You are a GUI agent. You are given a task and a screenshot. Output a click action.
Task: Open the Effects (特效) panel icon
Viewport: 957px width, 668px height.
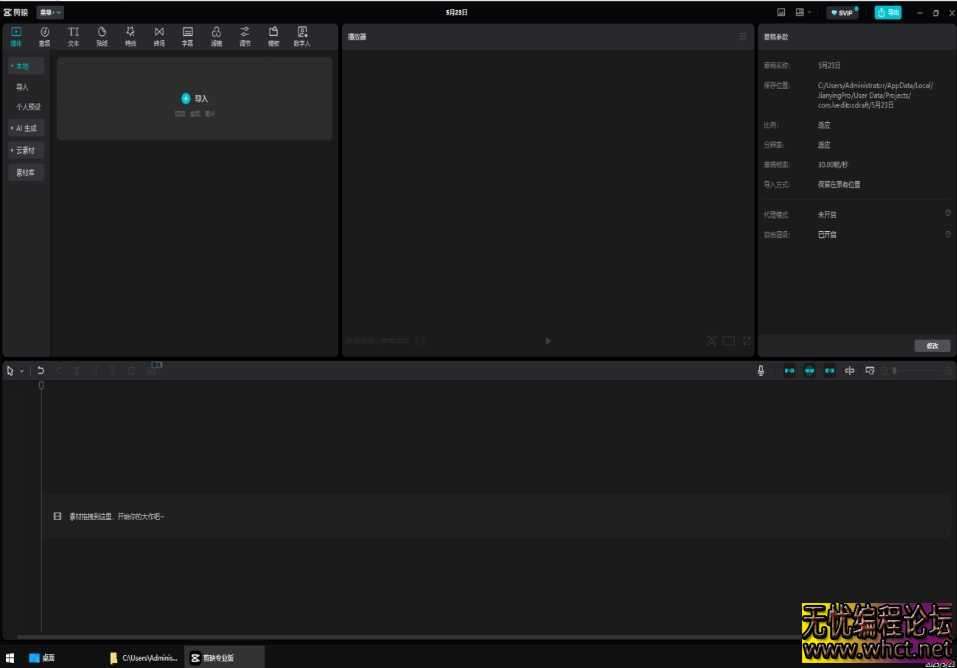click(x=130, y=36)
